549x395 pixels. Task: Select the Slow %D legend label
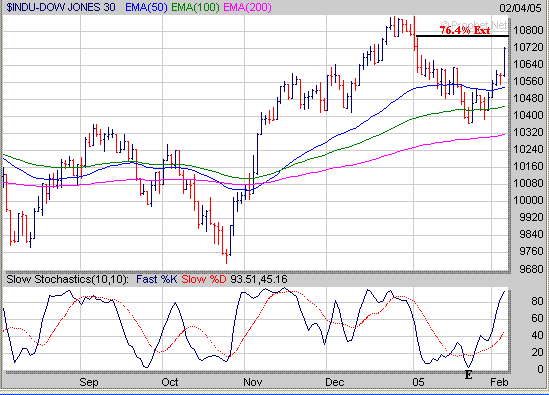tap(204, 279)
